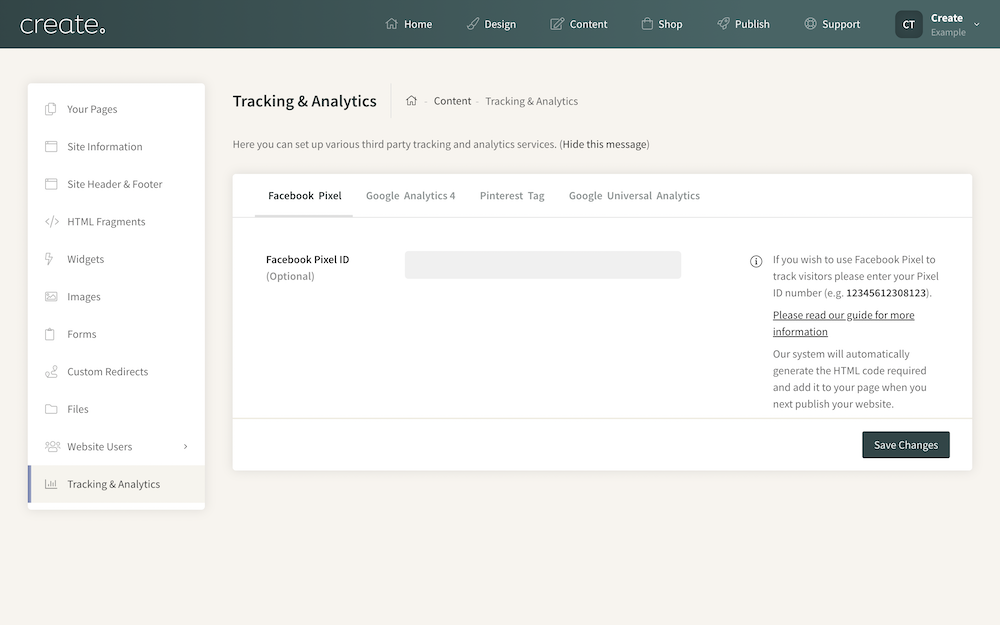Image resolution: width=1000 pixels, height=625 pixels.
Task: Switch to the Pinterest Tag tab
Action: pos(511,196)
